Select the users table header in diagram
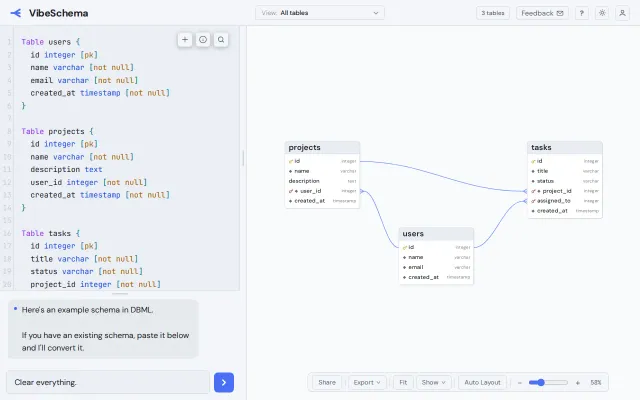 click(x=436, y=233)
